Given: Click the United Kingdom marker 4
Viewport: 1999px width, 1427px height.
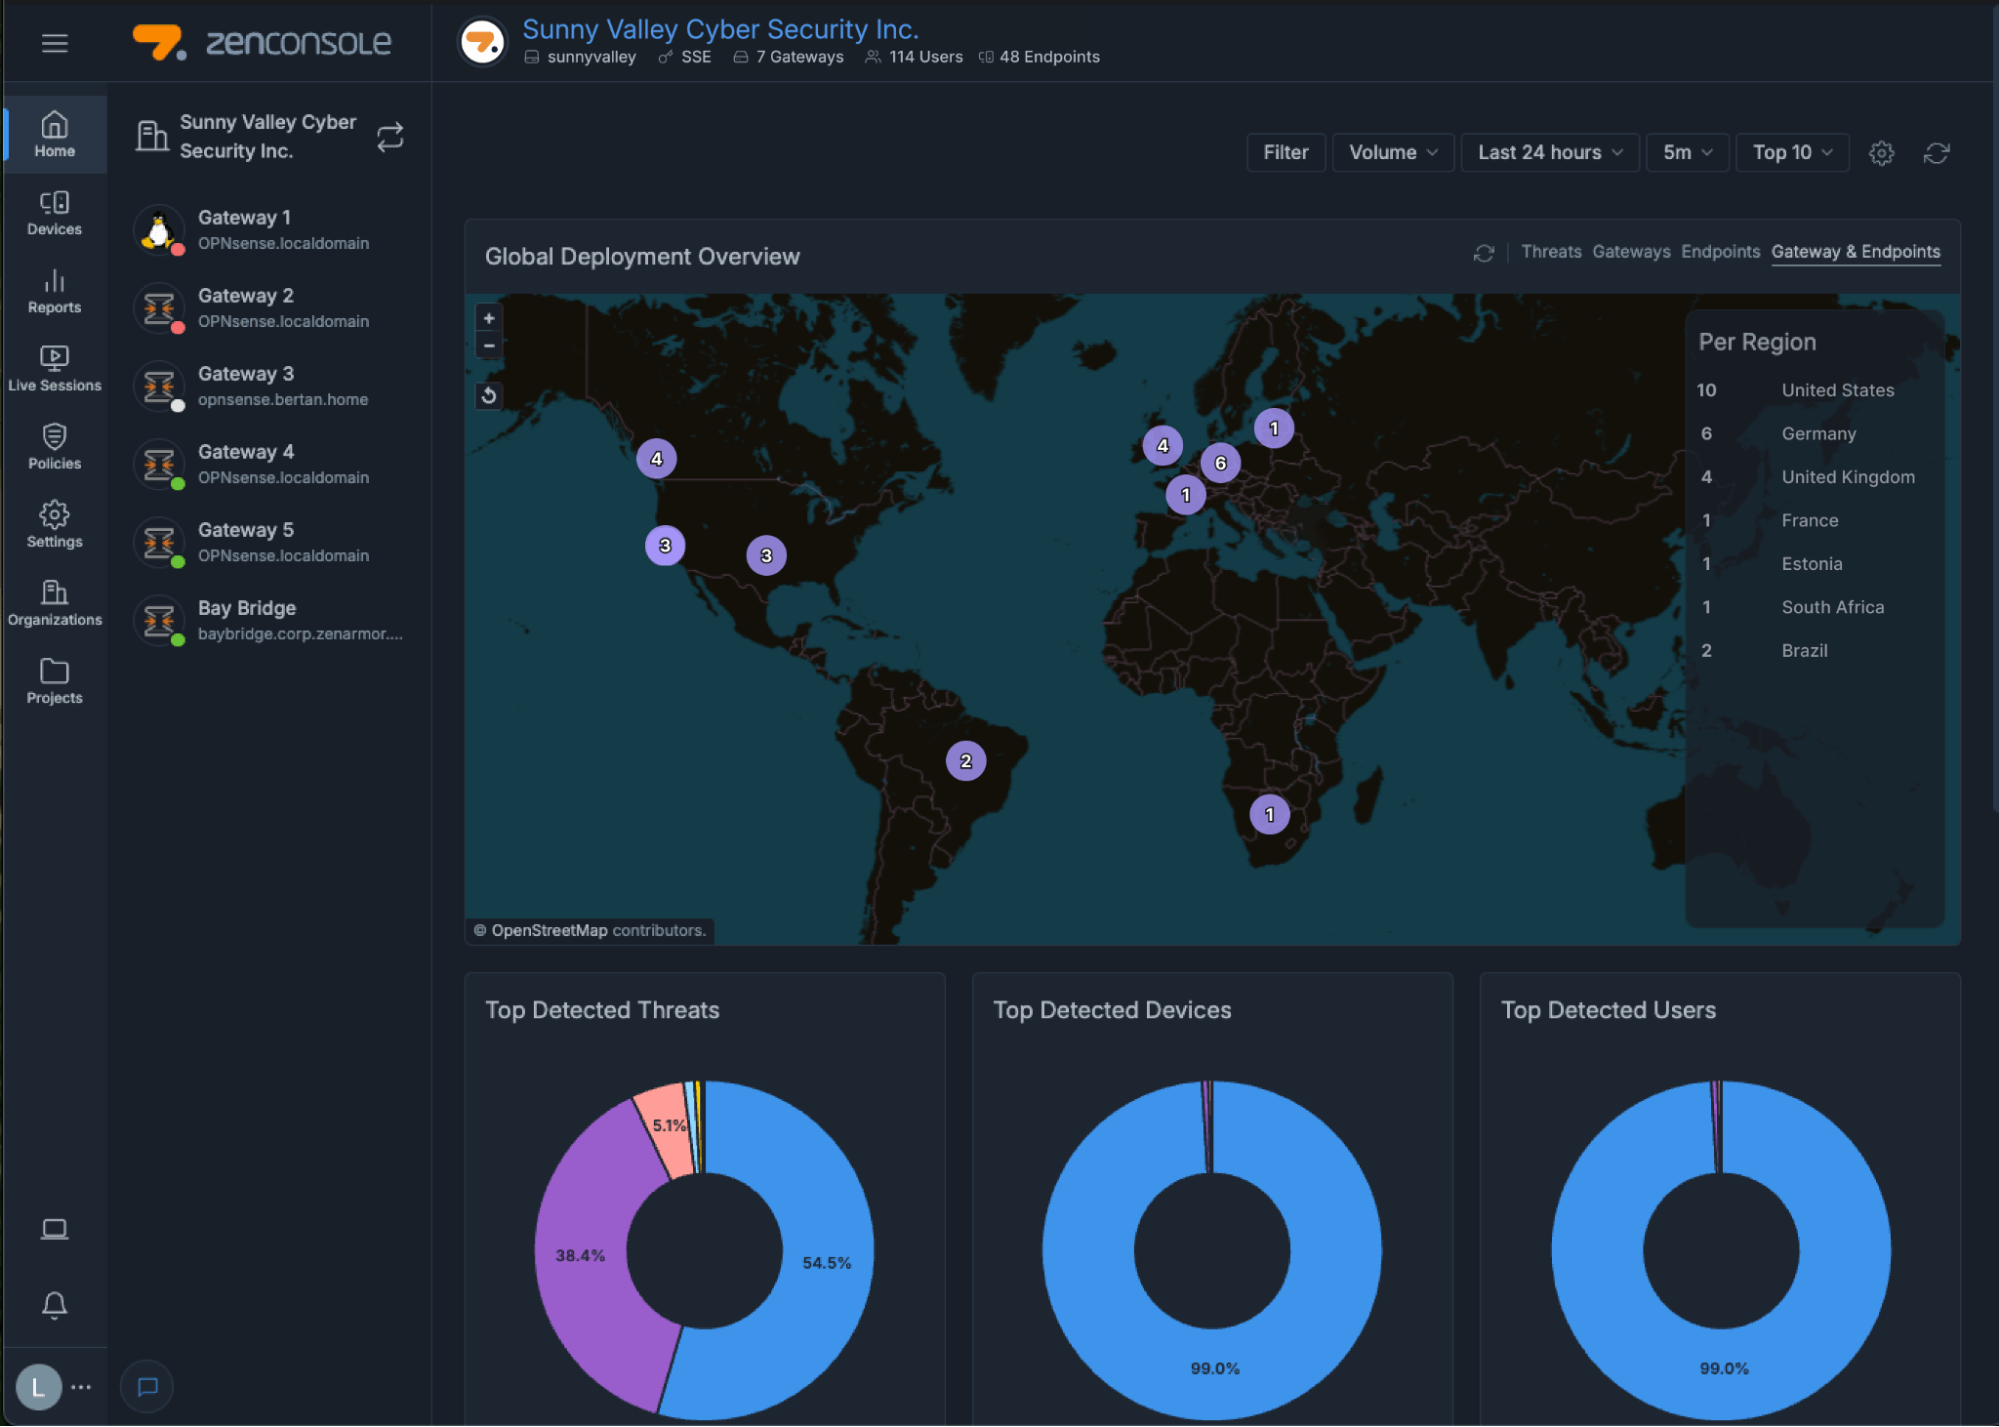Looking at the screenshot, I should click(1162, 446).
